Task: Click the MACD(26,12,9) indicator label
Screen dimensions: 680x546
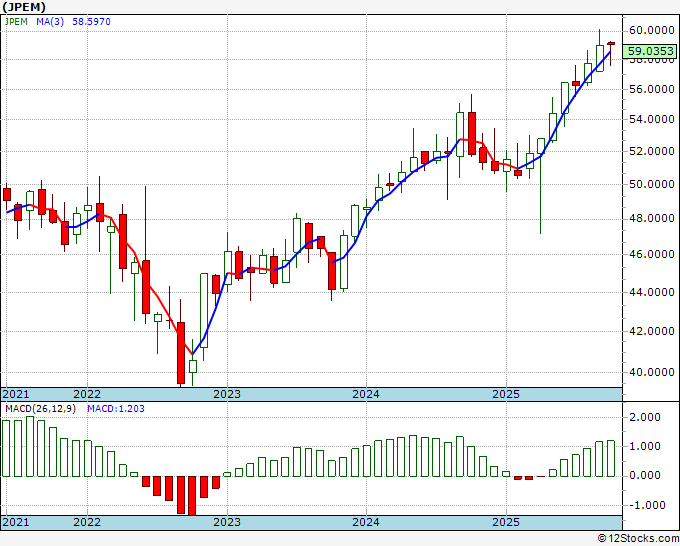Action: click(40, 409)
